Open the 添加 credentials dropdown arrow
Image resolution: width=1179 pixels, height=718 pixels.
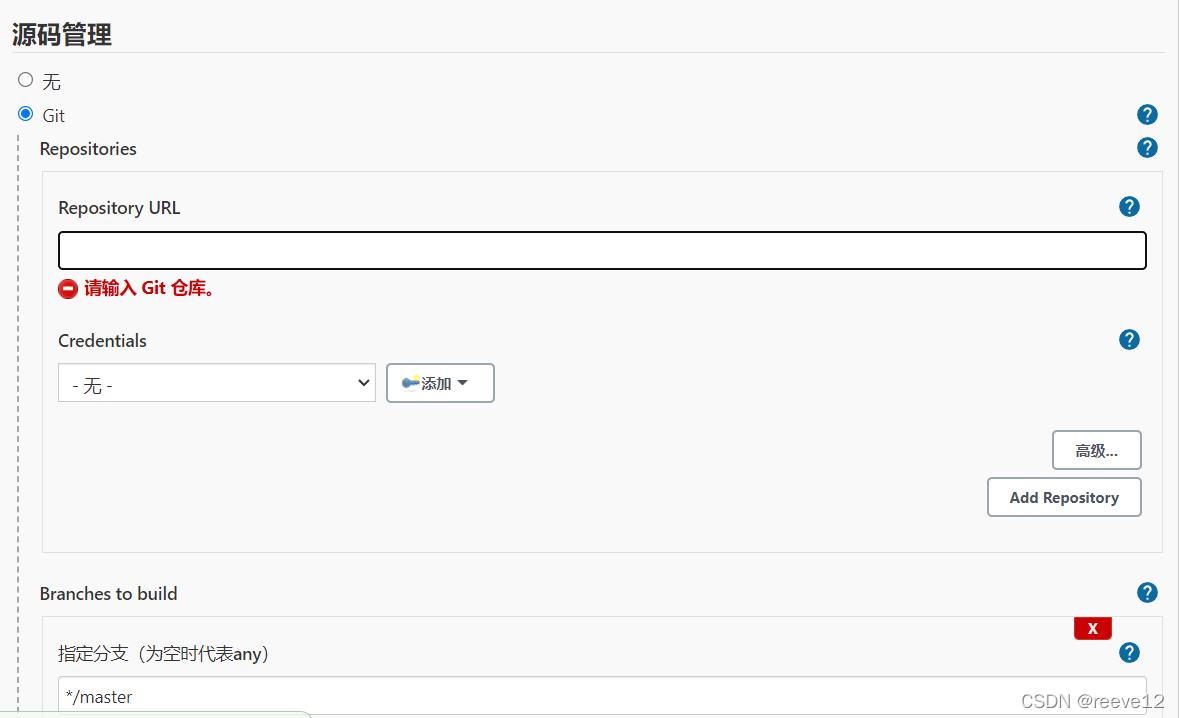point(462,383)
